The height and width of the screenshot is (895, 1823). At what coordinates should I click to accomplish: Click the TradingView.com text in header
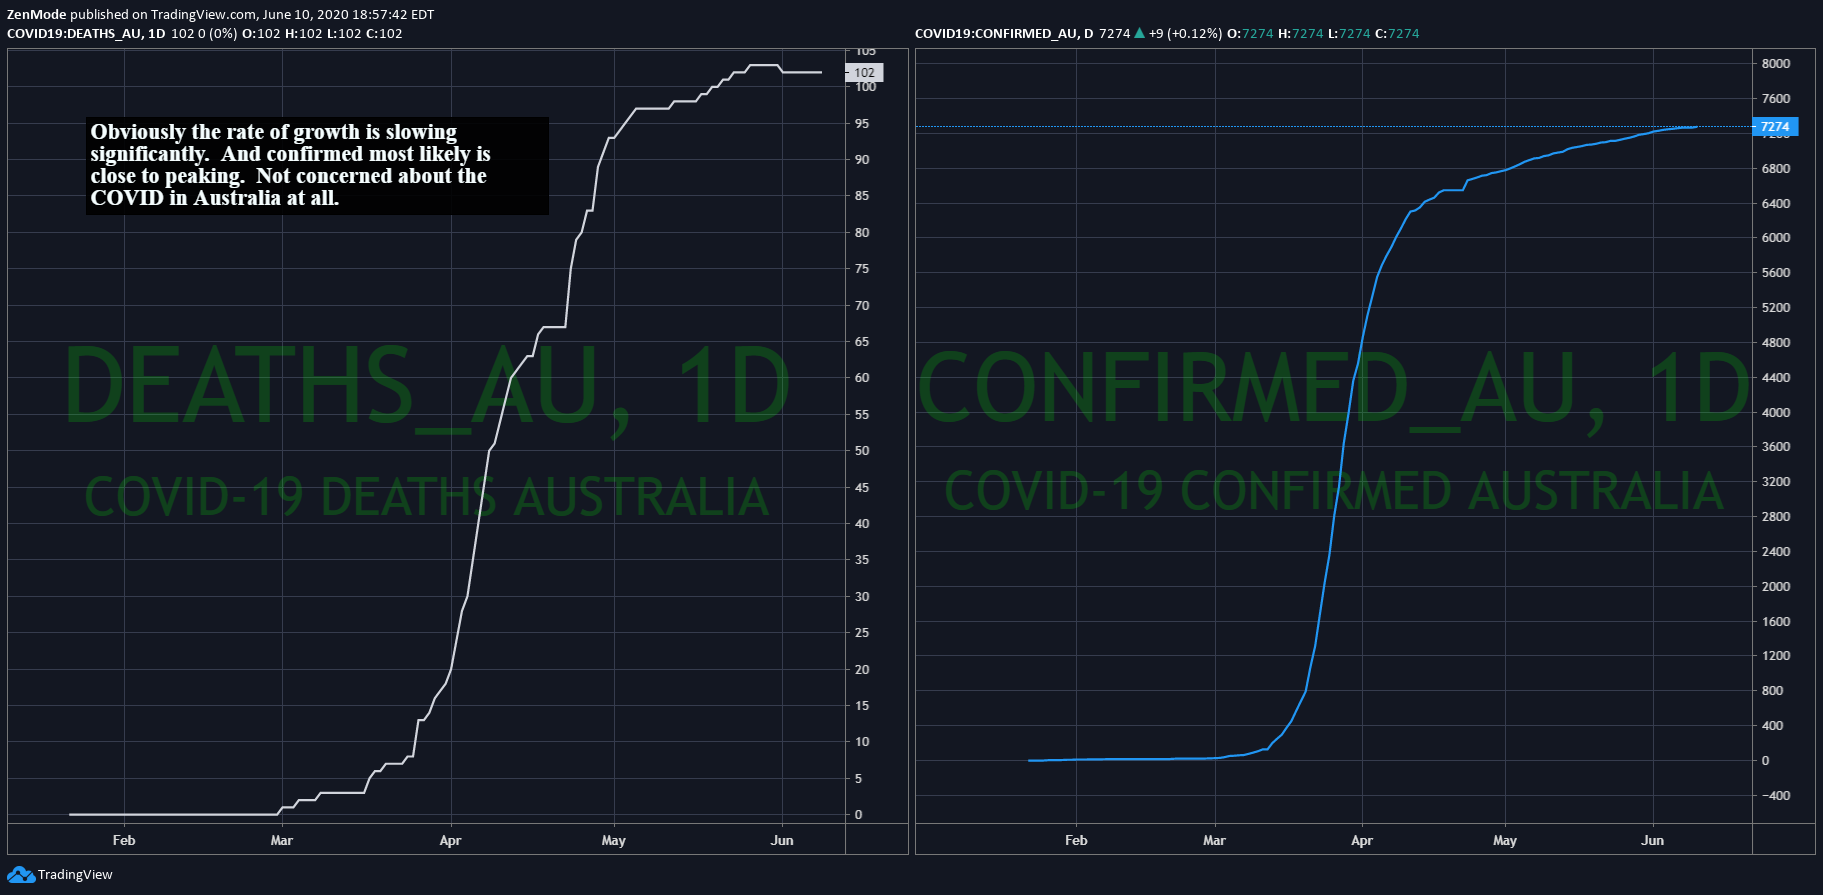tap(203, 14)
